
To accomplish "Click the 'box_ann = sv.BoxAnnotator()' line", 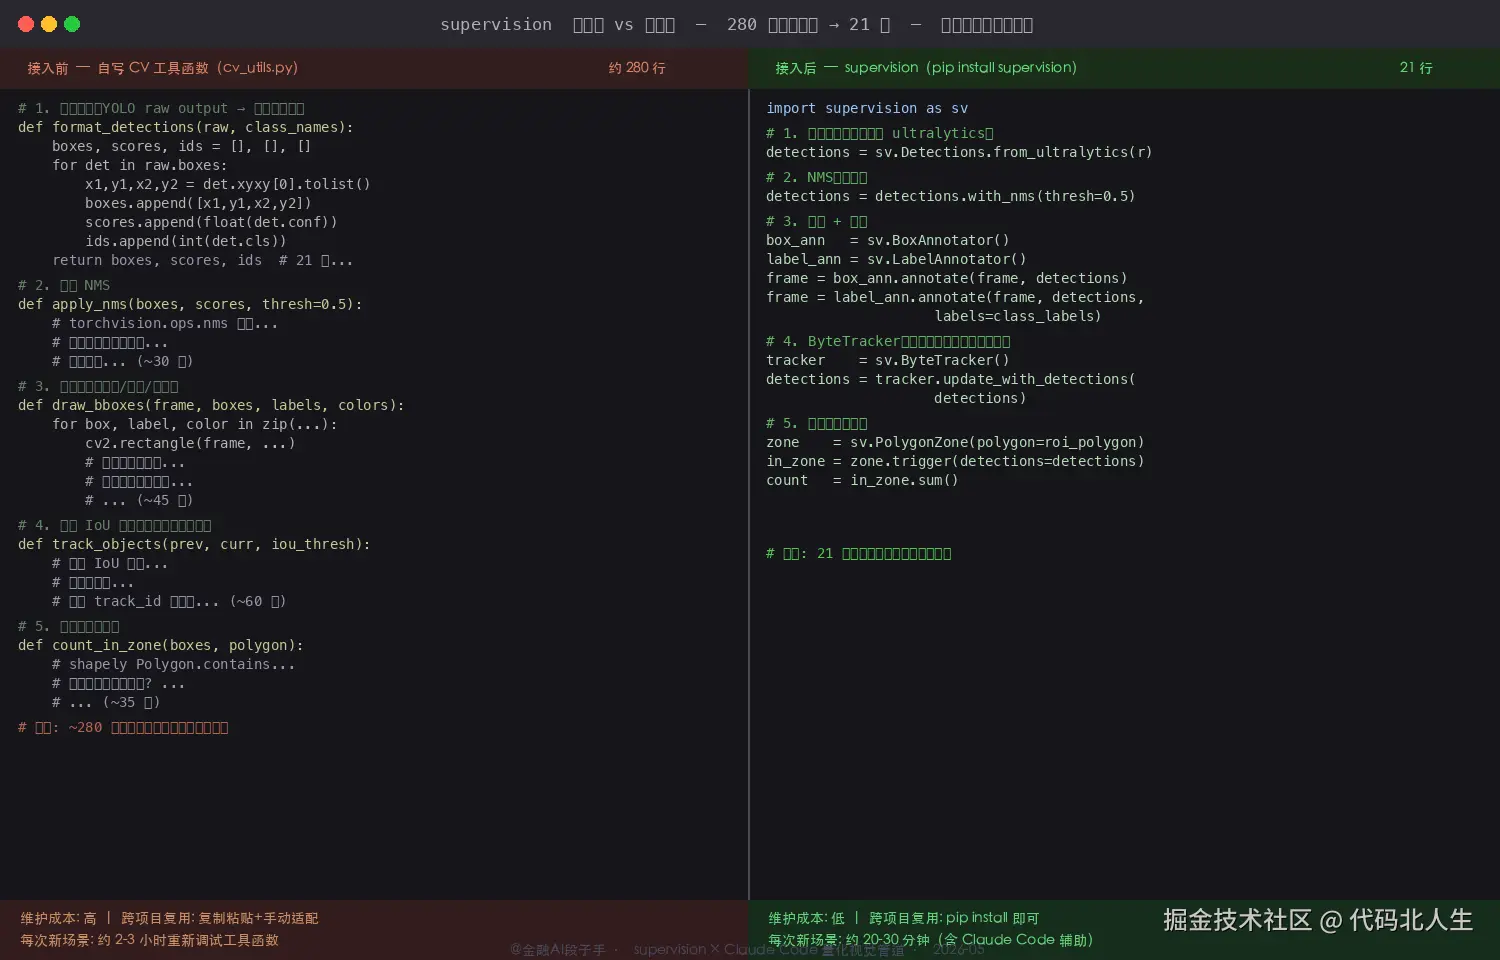I will point(888,240).
